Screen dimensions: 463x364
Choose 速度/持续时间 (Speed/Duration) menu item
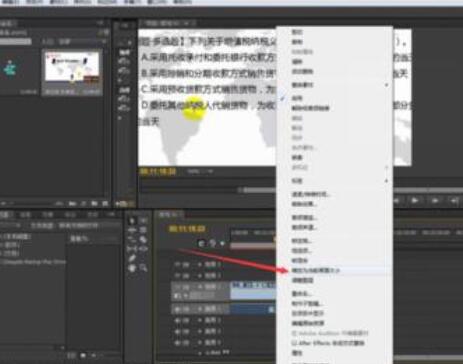(311, 194)
